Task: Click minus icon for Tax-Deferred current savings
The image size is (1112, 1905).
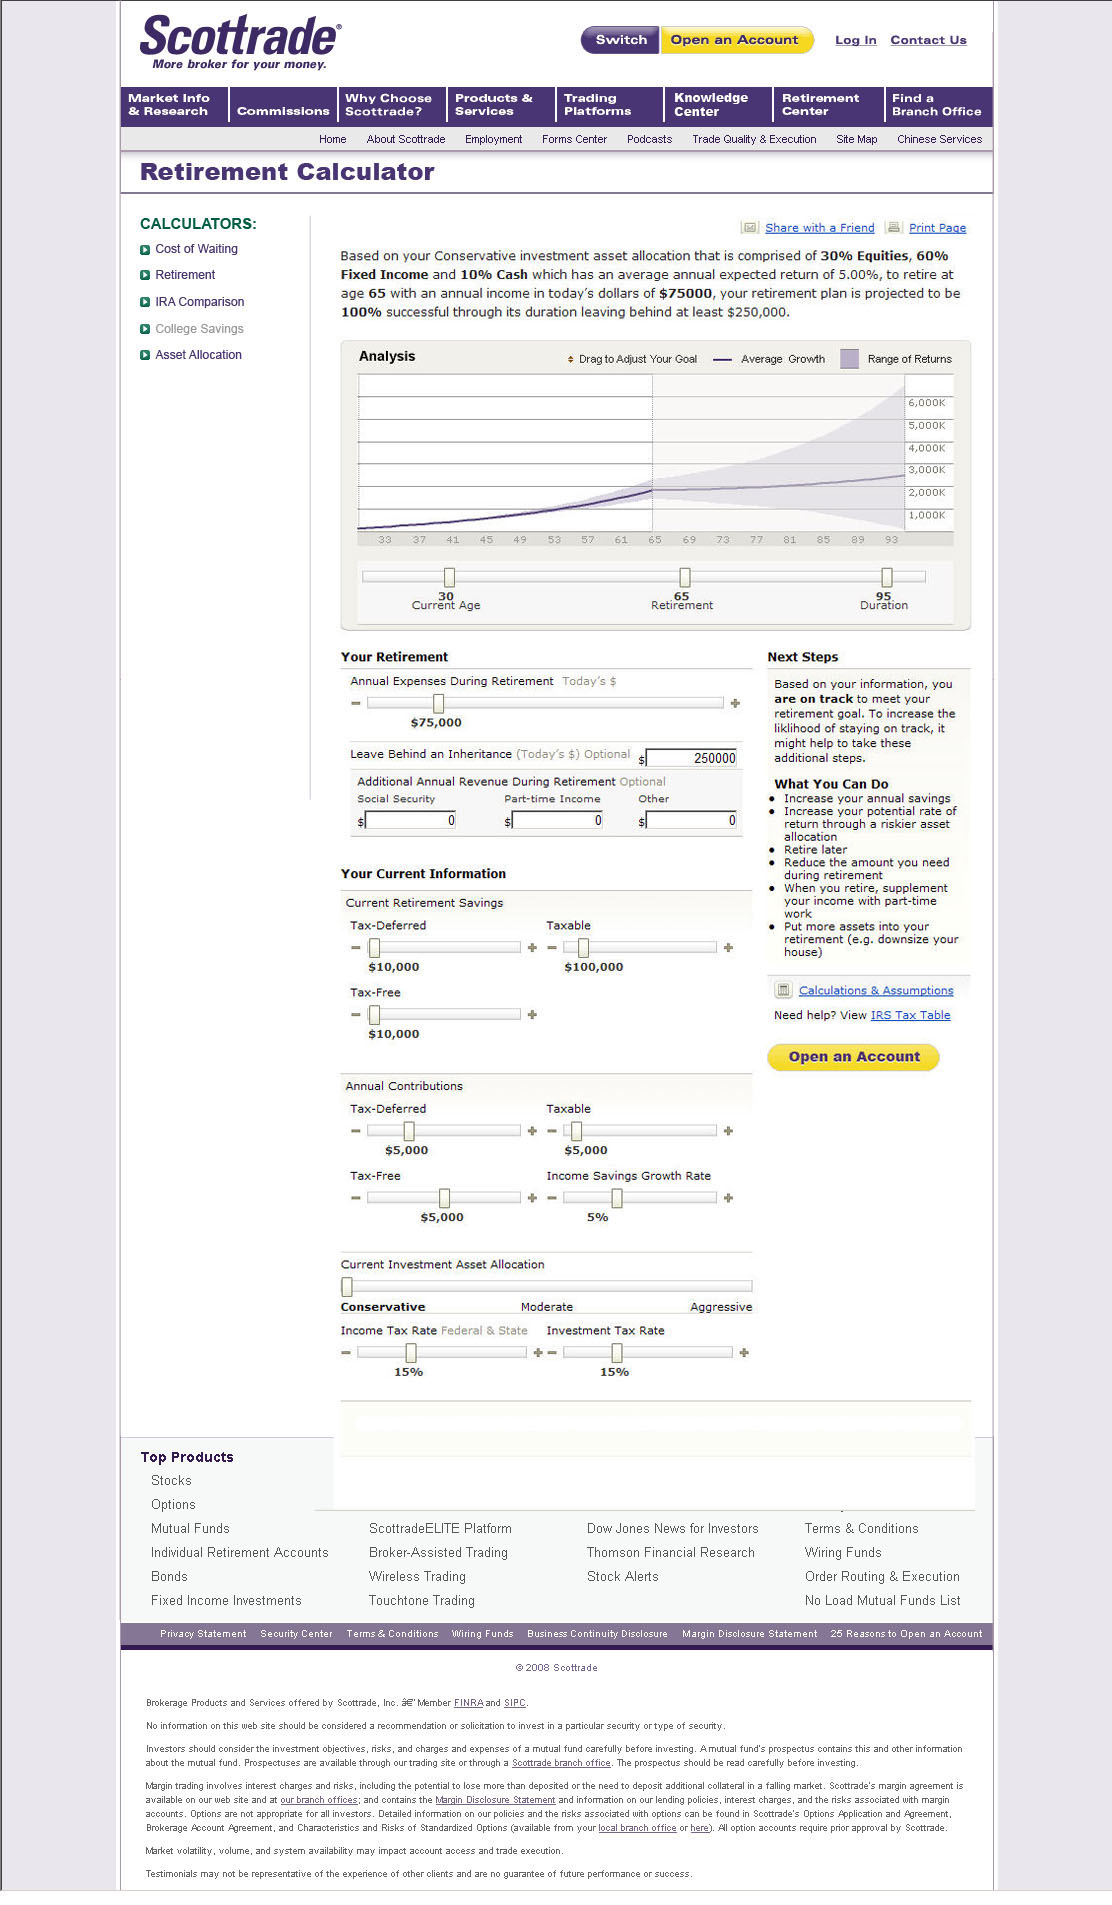Action: 355,947
